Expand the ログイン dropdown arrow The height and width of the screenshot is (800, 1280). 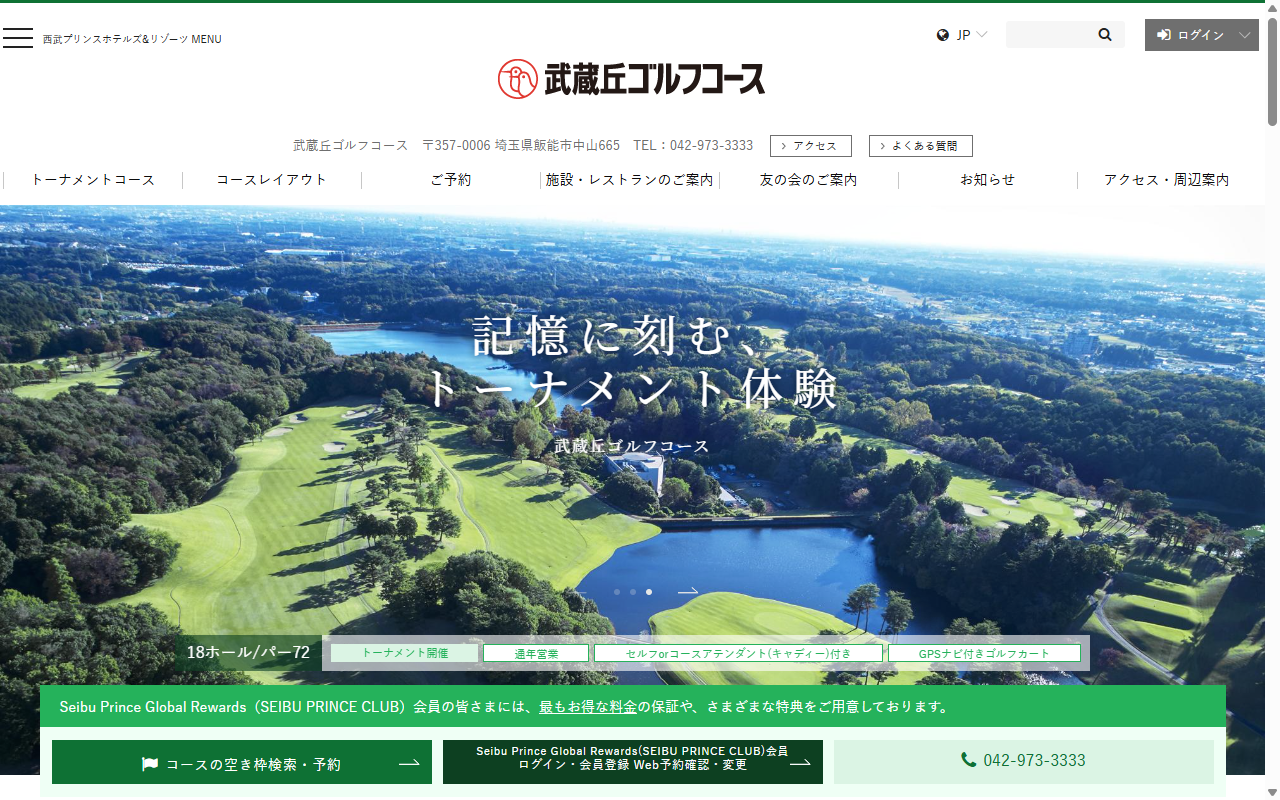point(1245,35)
